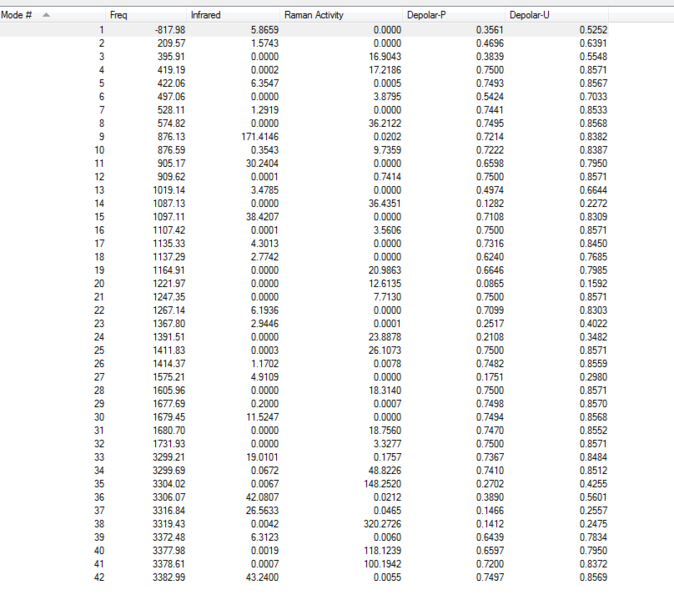Click infrared value 26.5633
This screenshot has height=600, width=674.
[x=262, y=511]
